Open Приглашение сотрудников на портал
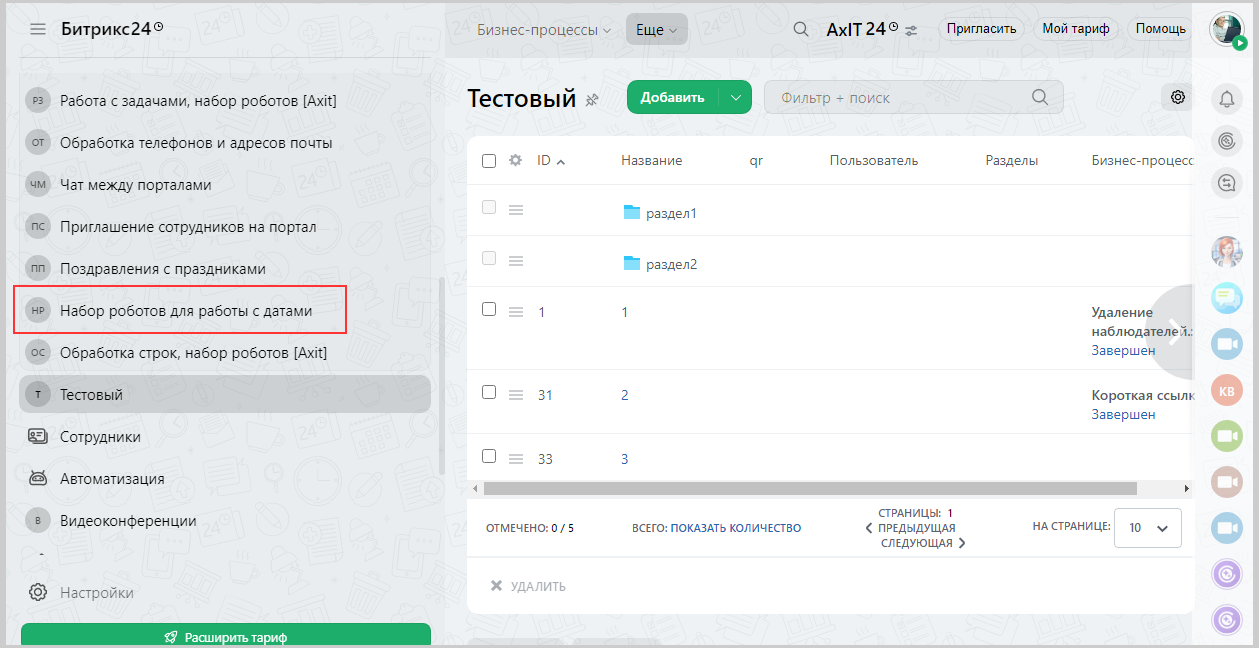The width and height of the screenshot is (1259, 648). 225,227
